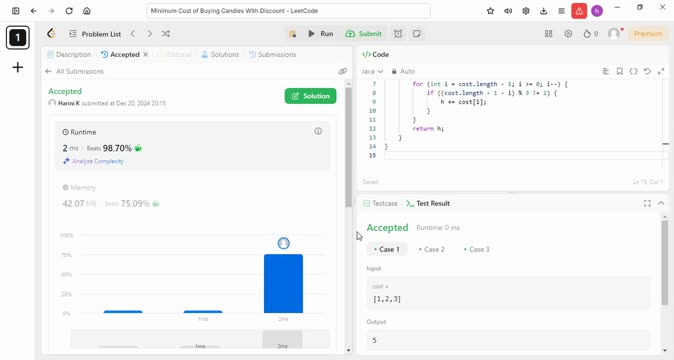674x360 pixels.
Task: Open the purple browser profile avatar
Action: 597,11
